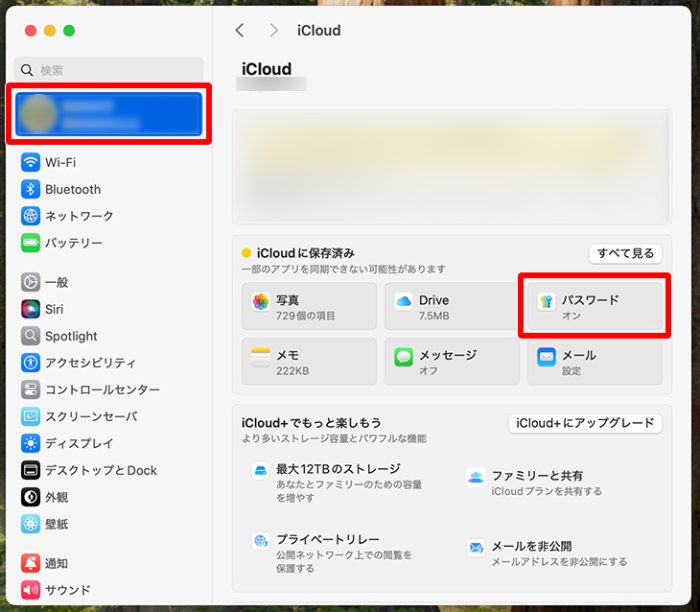700x612 pixels.
Task: Click the Wi-Fi icon in sidebar
Action: [x=31, y=162]
